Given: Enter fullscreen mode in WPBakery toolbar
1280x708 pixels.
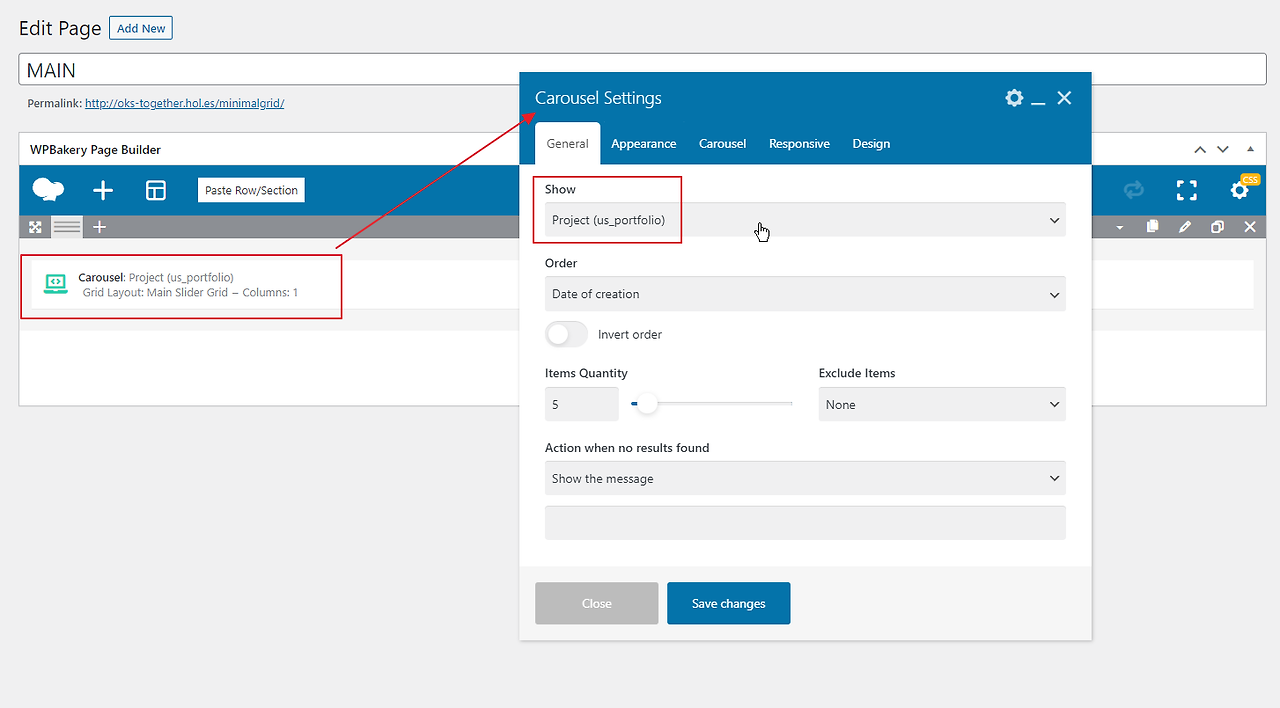Looking at the screenshot, I should [x=1187, y=190].
